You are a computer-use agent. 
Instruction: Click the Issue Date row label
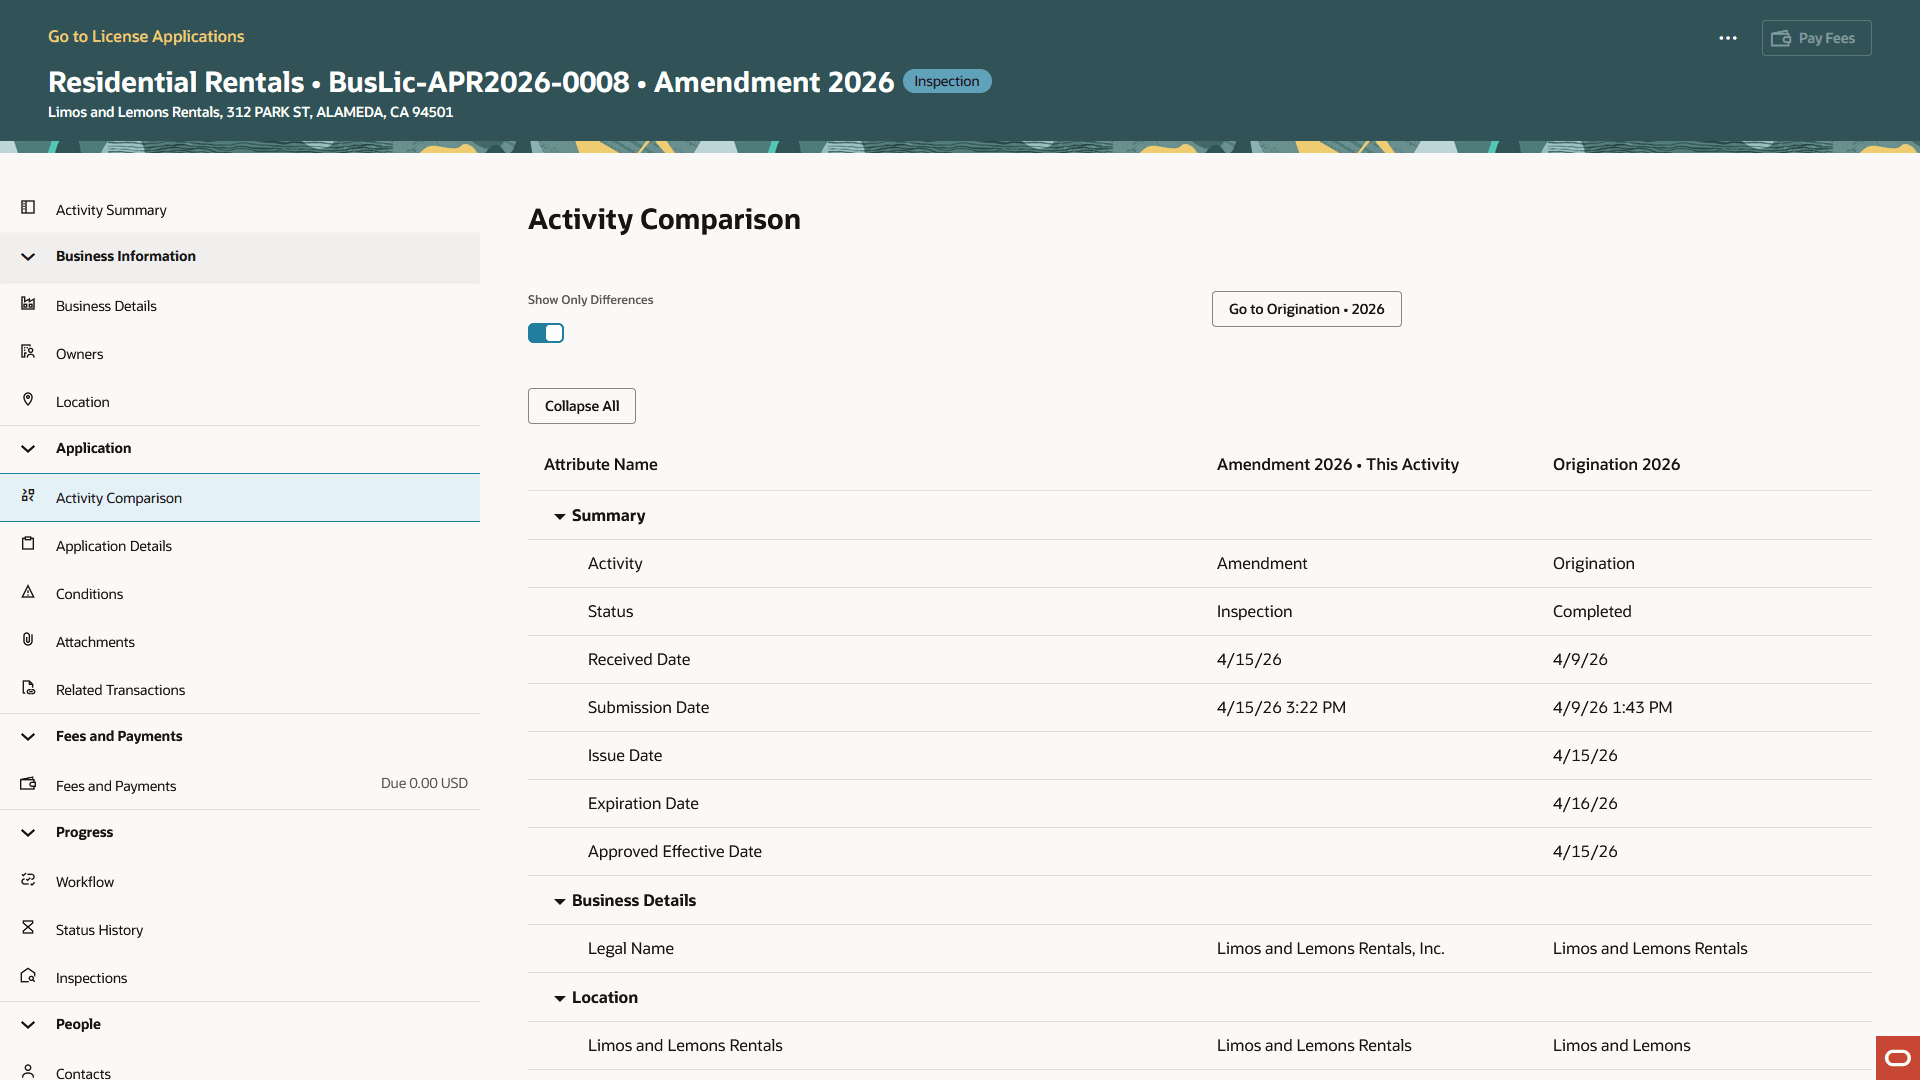624,755
